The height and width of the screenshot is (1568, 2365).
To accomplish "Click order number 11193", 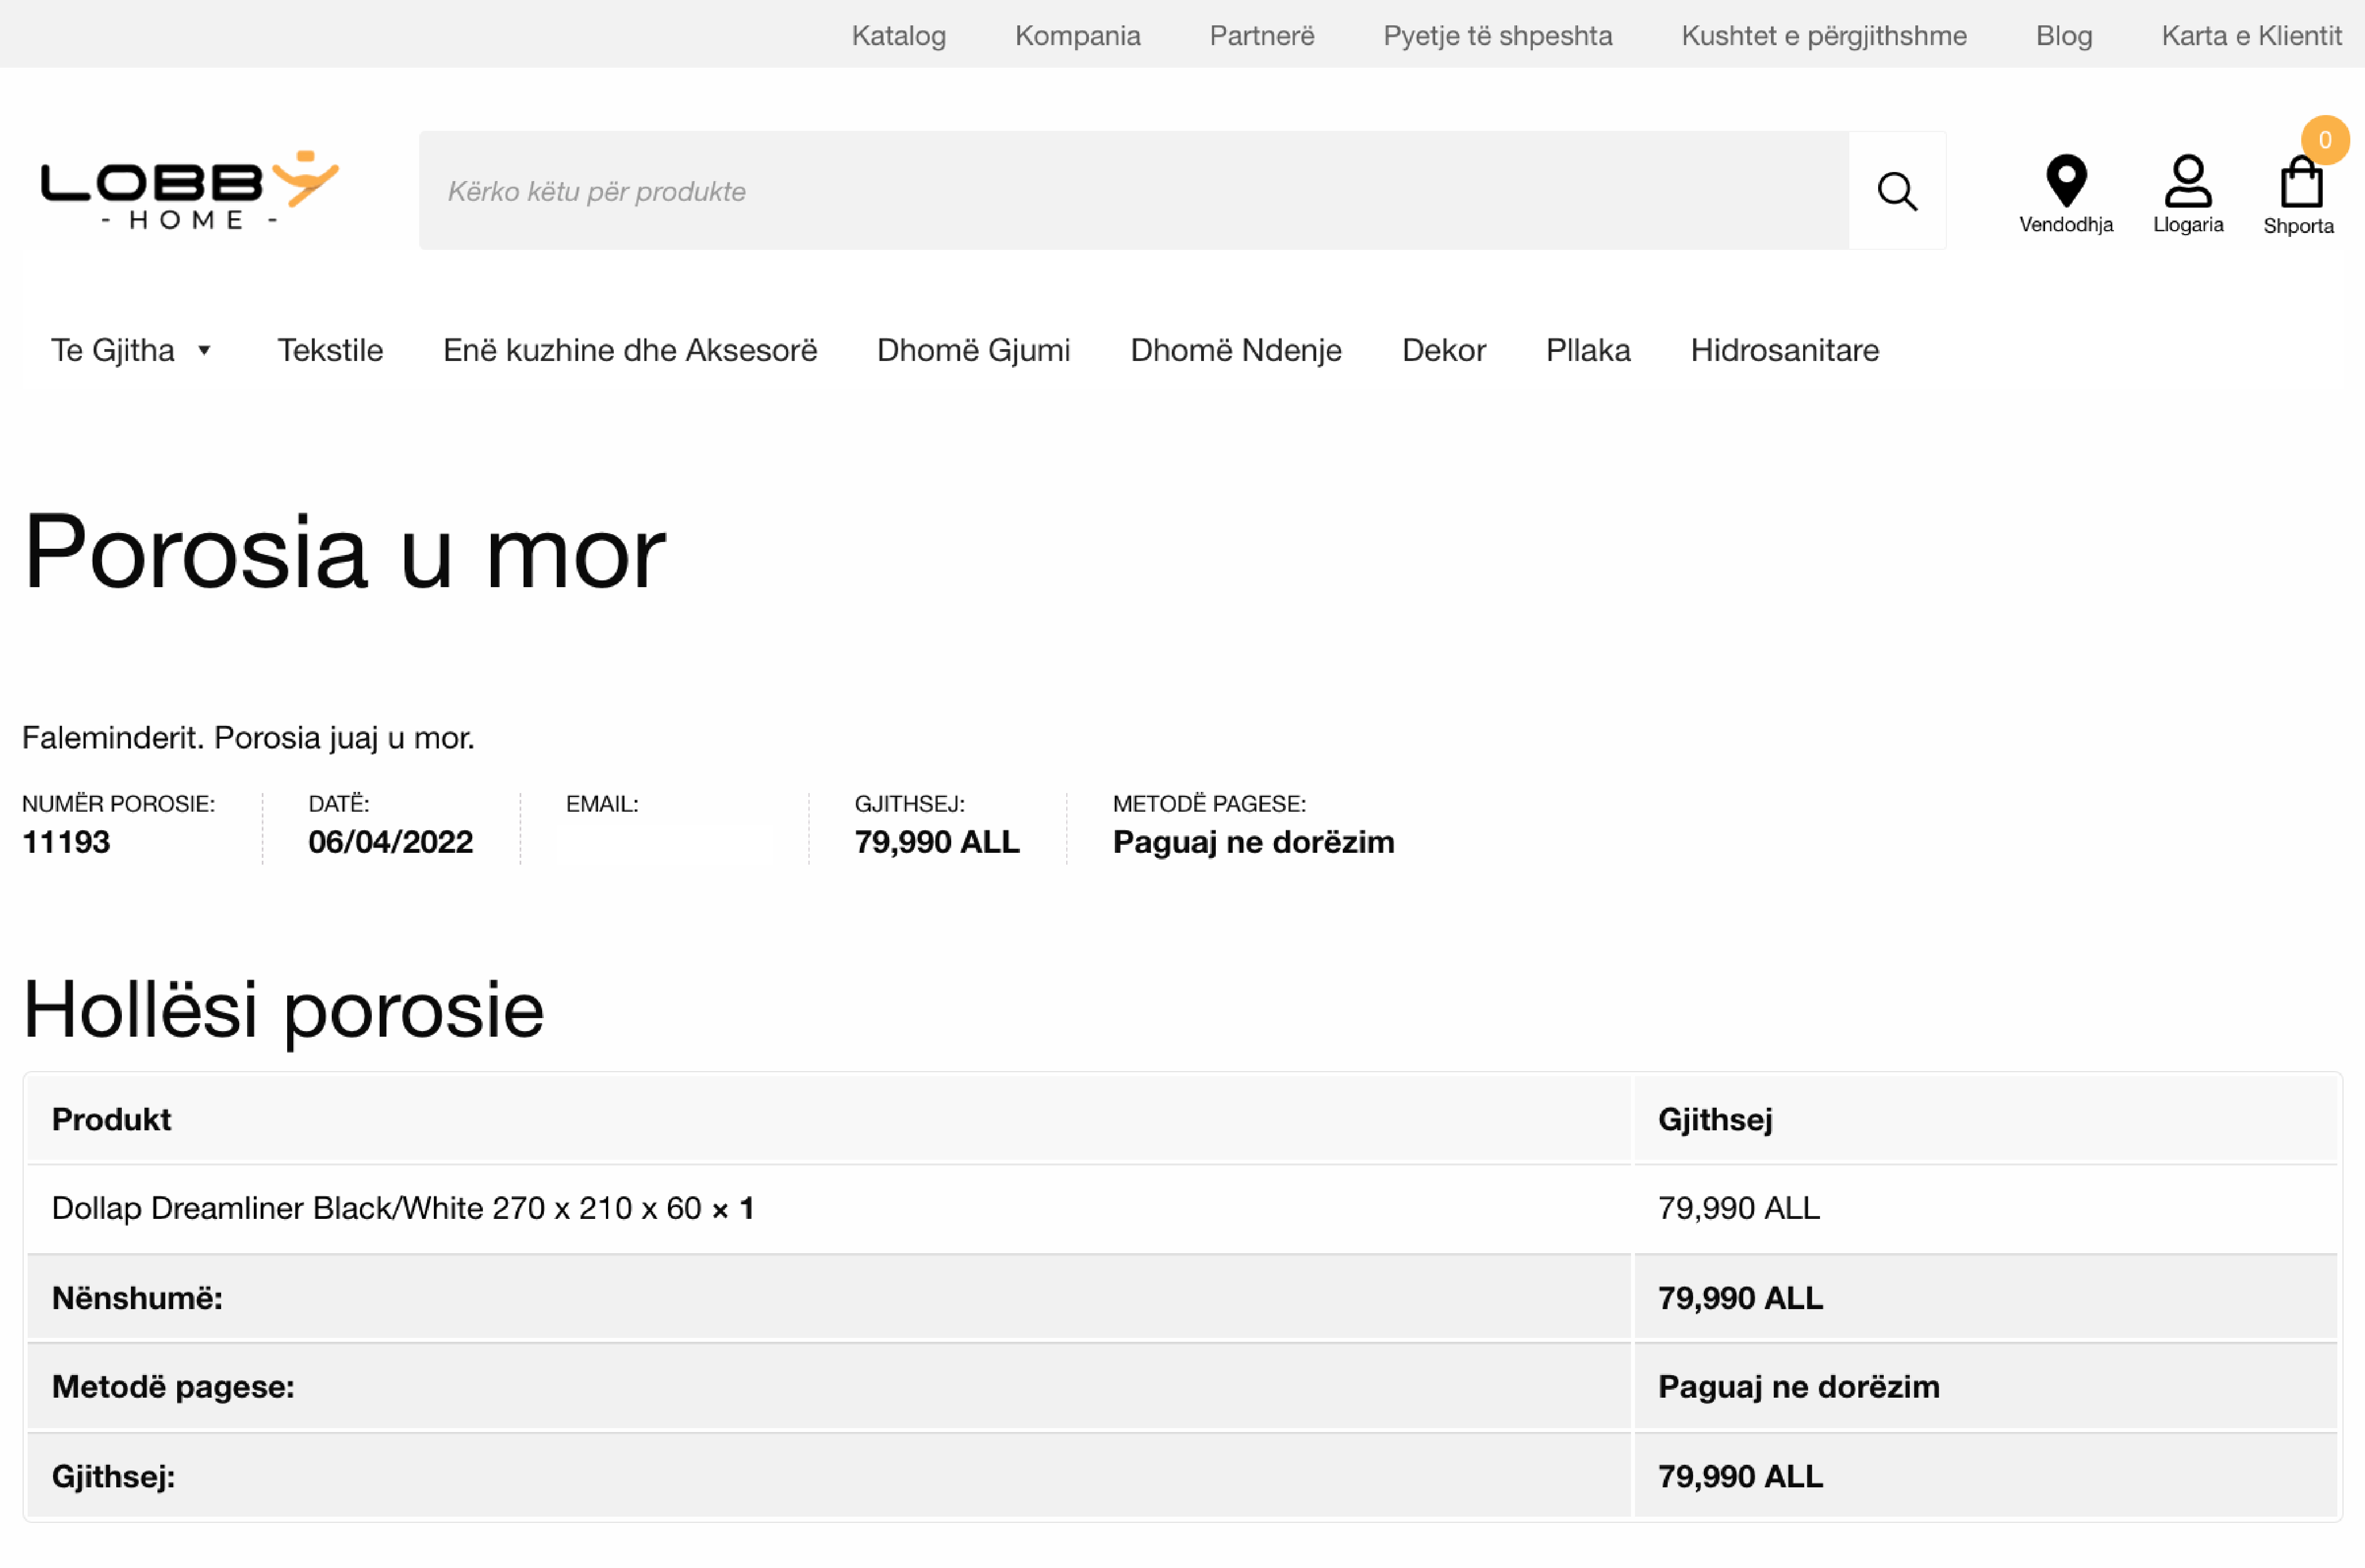I will click(x=66, y=842).
